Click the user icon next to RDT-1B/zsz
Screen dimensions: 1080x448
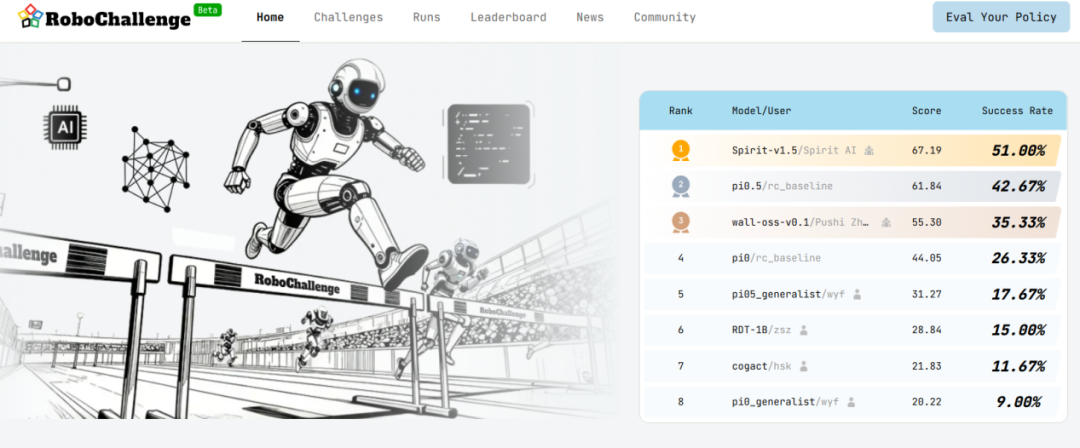[803, 329]
